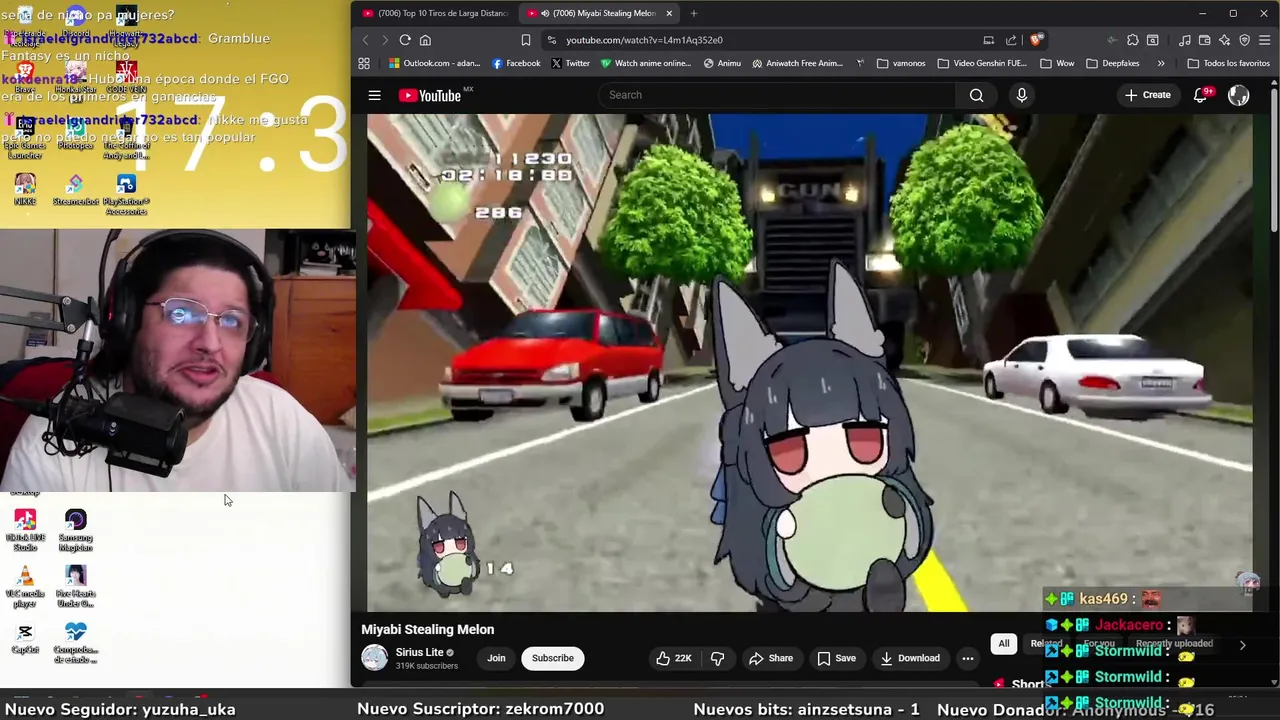1280x720 pixels.
Task: Share the video
Action: click(x=770, y=658)
